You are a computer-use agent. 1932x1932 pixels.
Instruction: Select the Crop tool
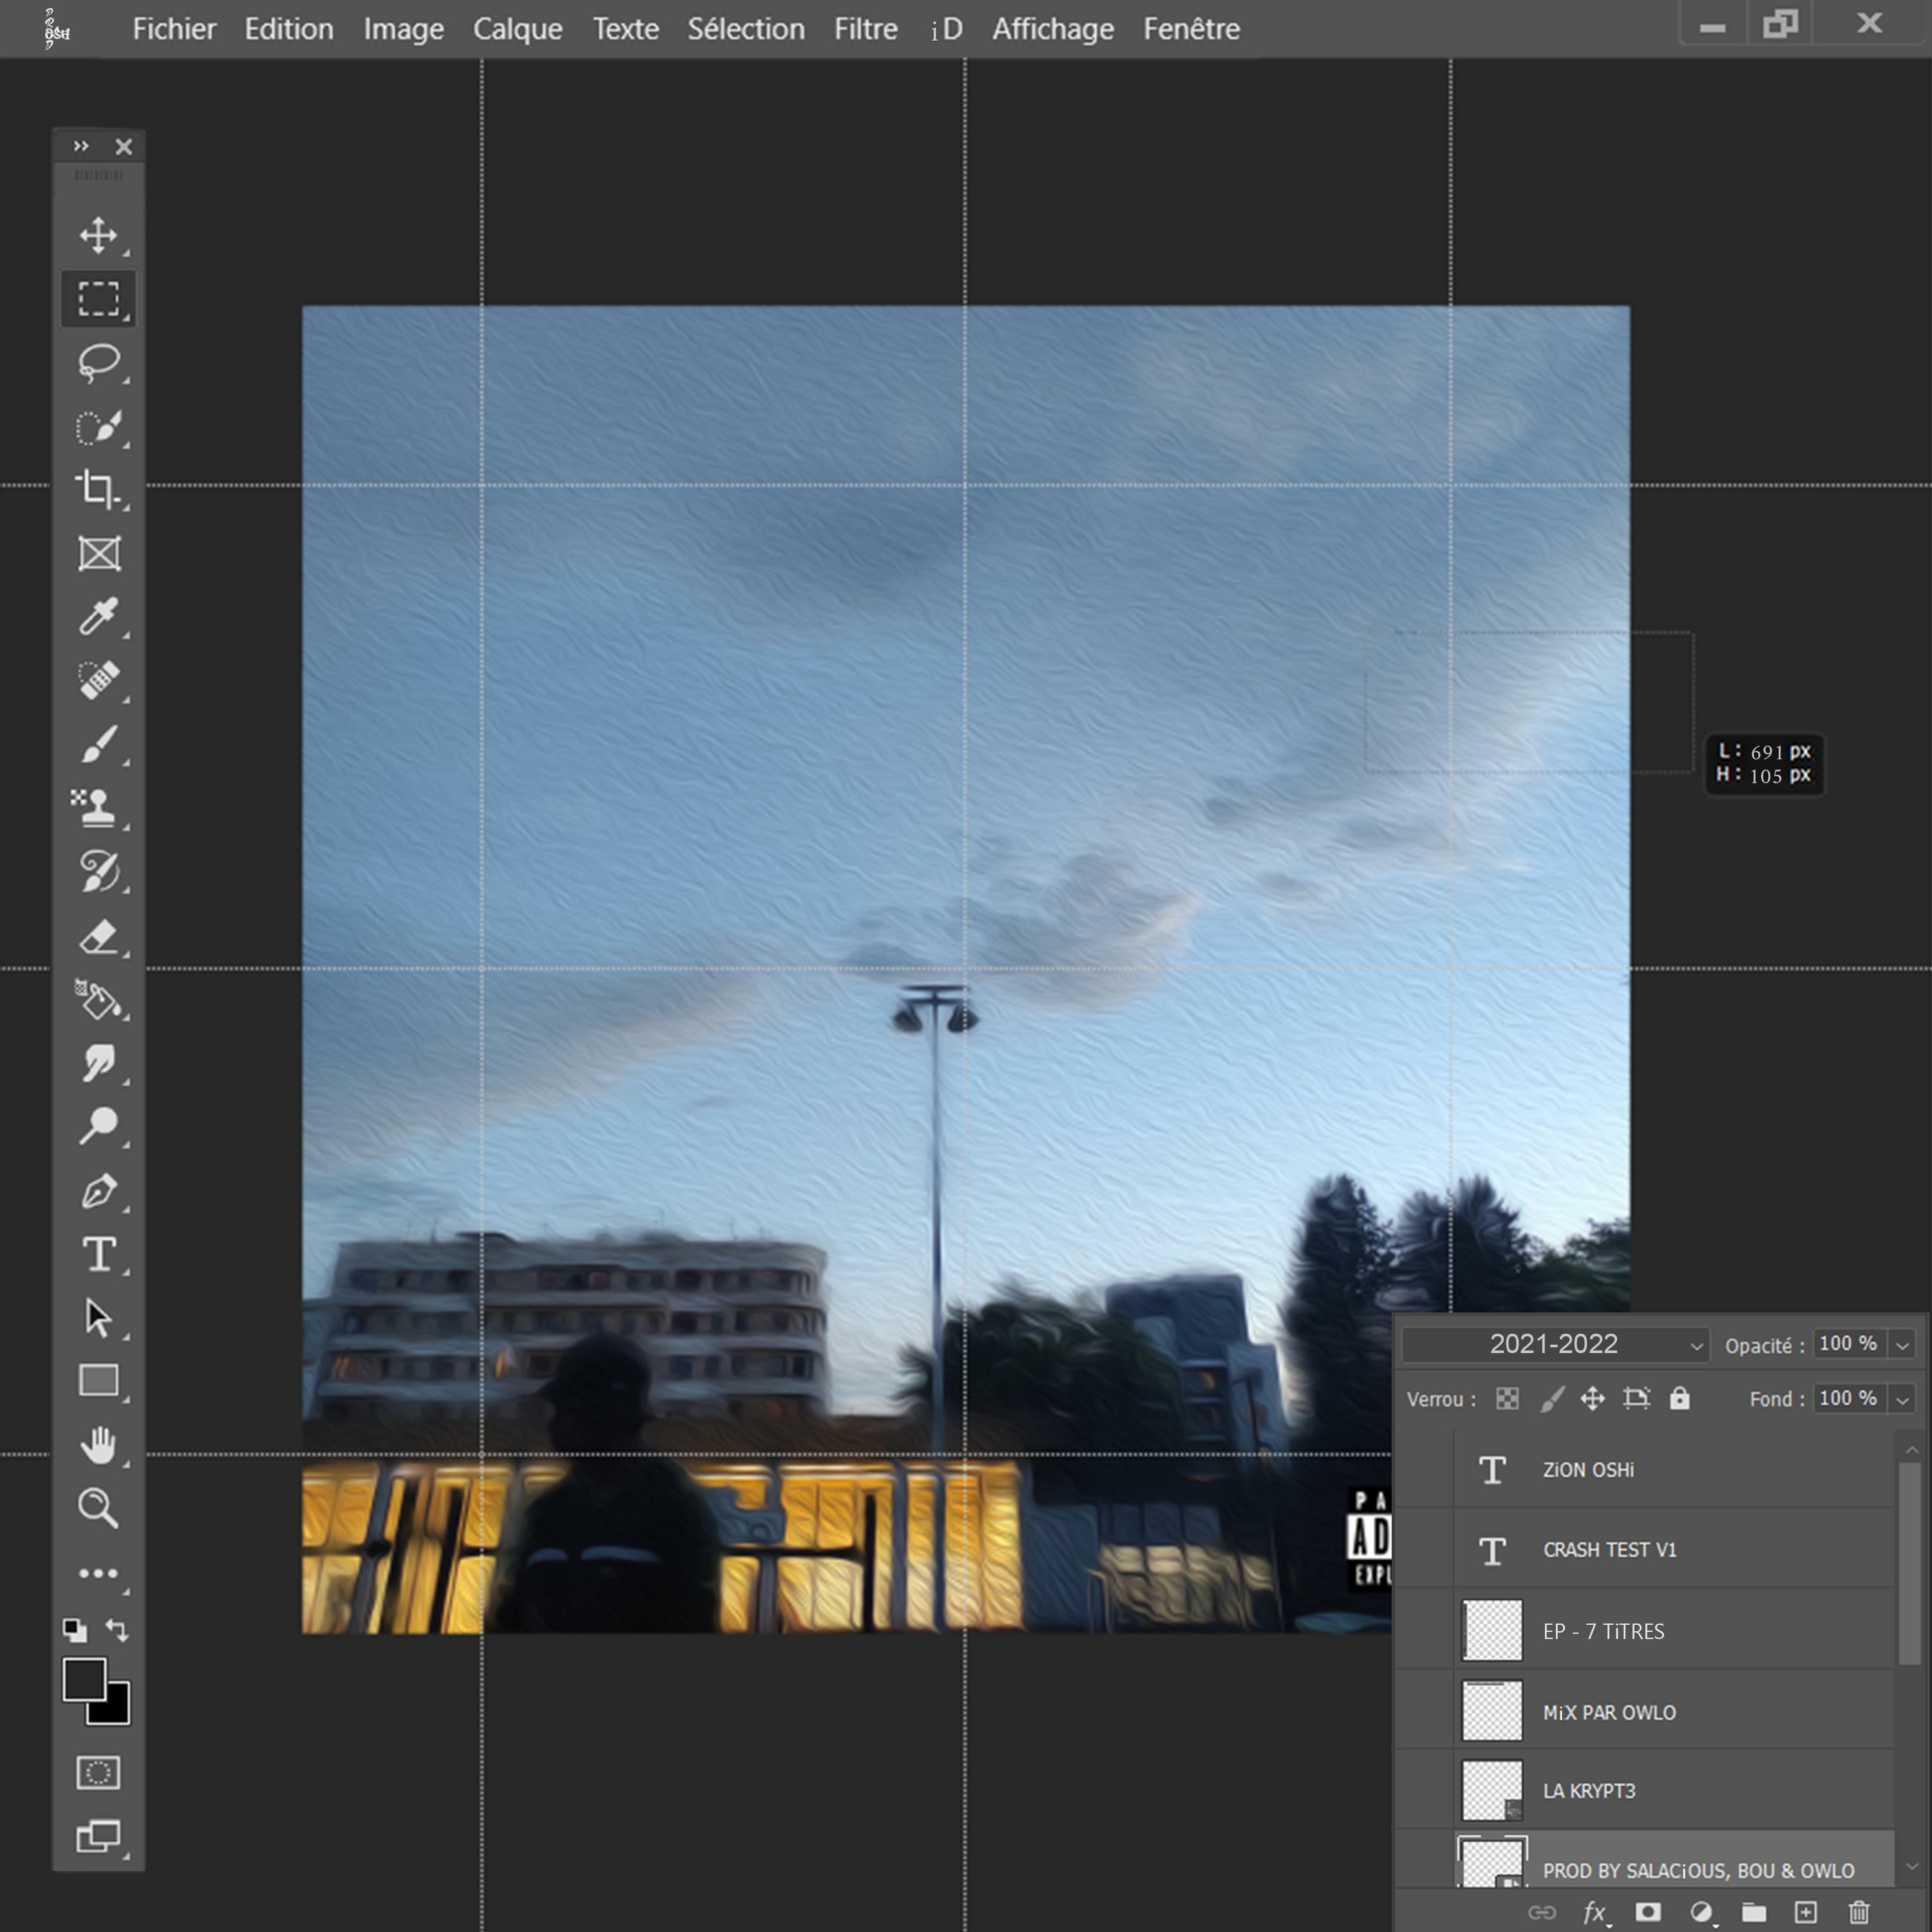[98, 489]
